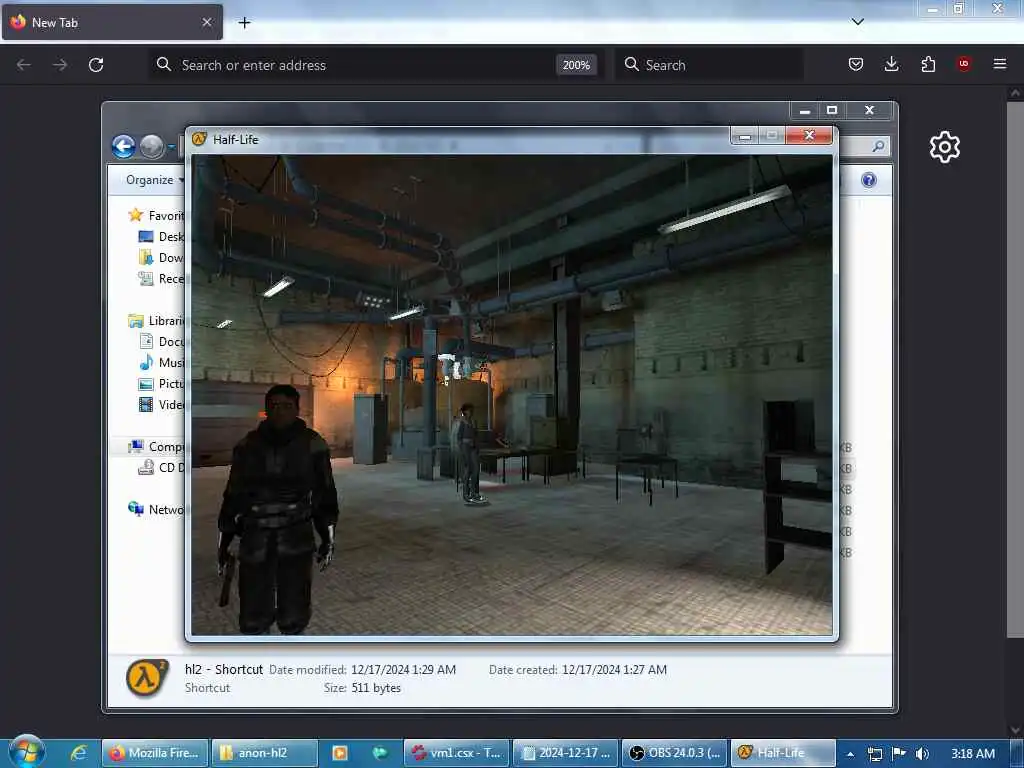Click the teal taskbar application icon
The width and height of the screenshot is (1024, 768).
click(379, 752)
